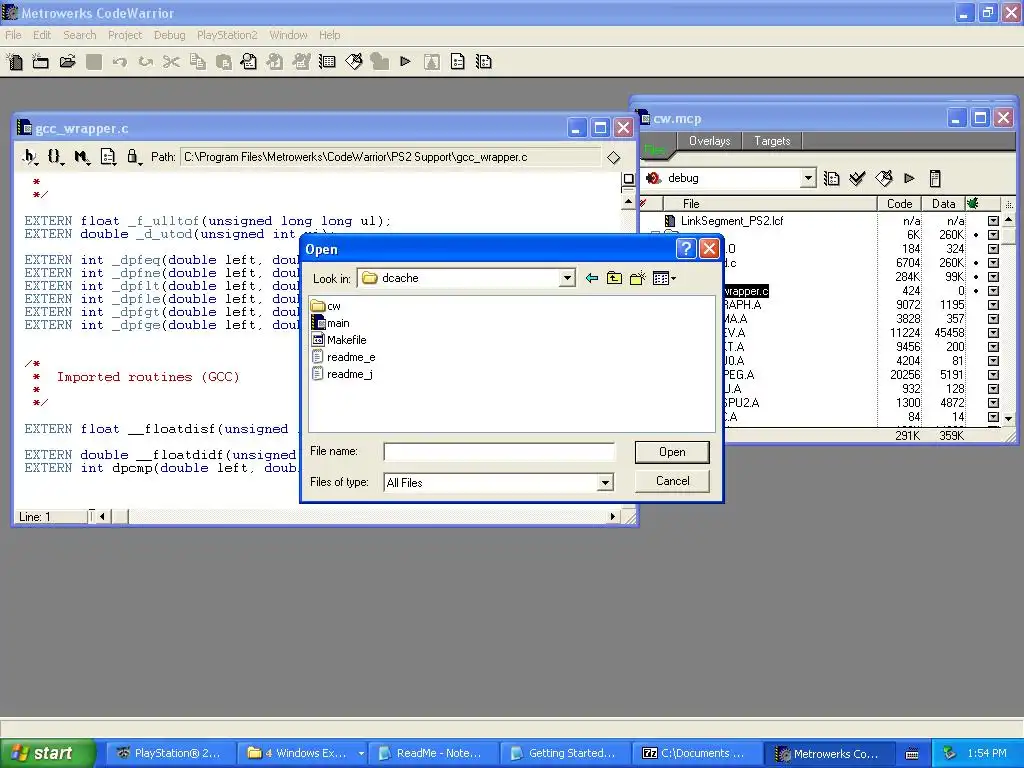The image size is (1024, 768).
Task: Click the file lock icon in gcc_wrapper.c
Action: coord(133,157)
